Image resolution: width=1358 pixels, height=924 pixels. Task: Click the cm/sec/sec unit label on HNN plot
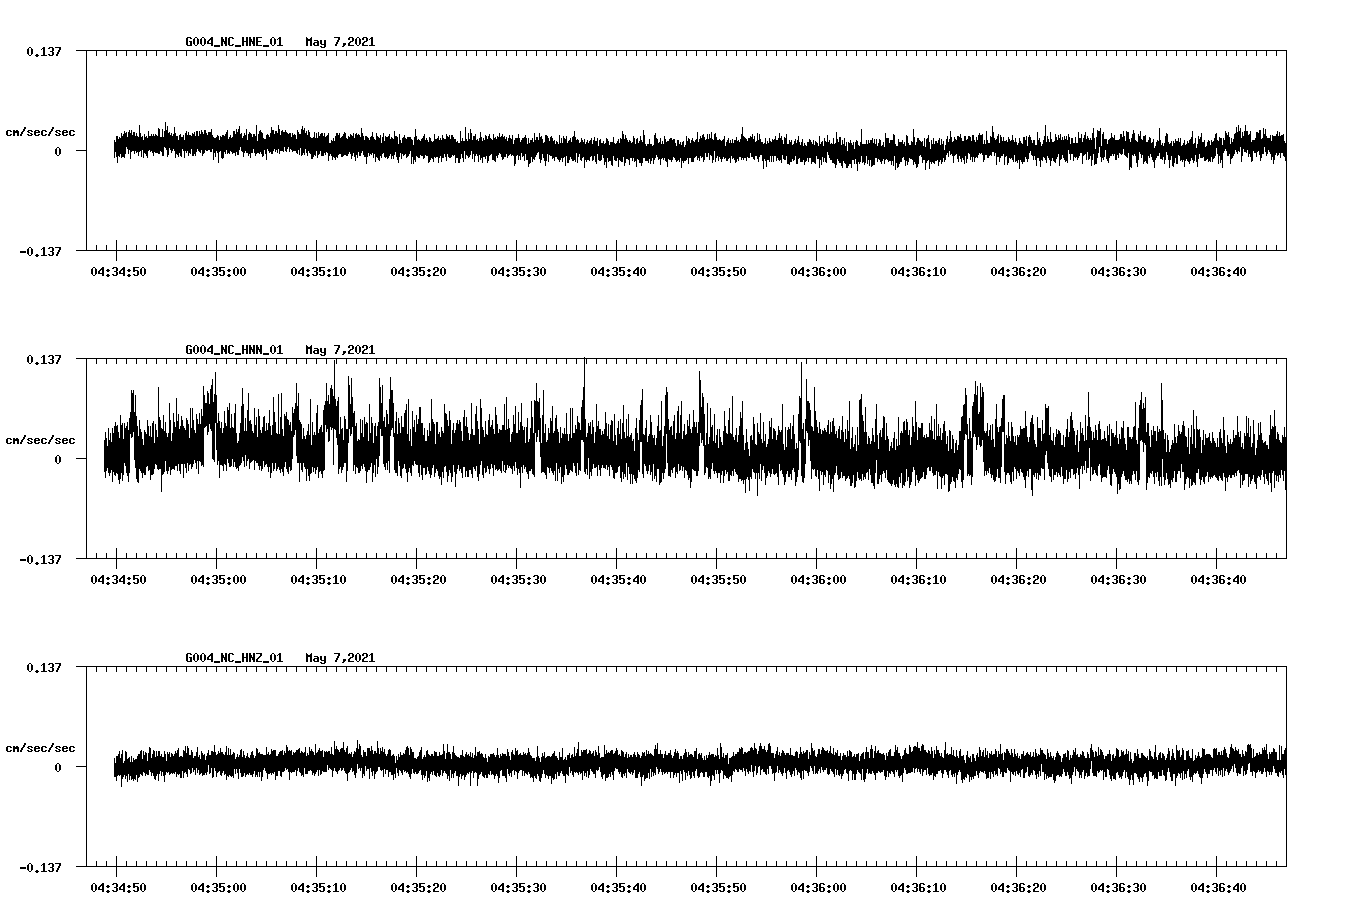click(x=40, y=439)
